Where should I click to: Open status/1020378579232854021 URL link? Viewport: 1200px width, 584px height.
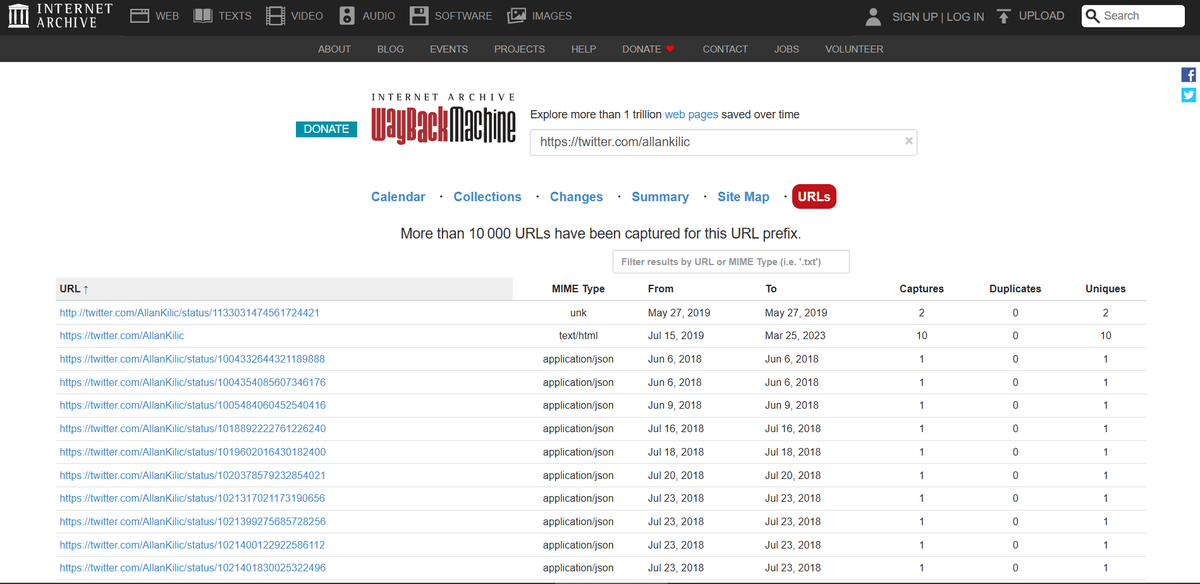click(x=192, y=475)
